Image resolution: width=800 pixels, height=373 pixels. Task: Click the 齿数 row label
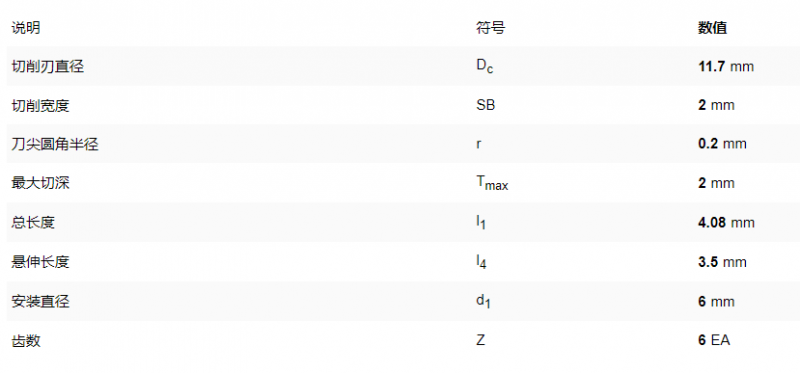point(26,340)
